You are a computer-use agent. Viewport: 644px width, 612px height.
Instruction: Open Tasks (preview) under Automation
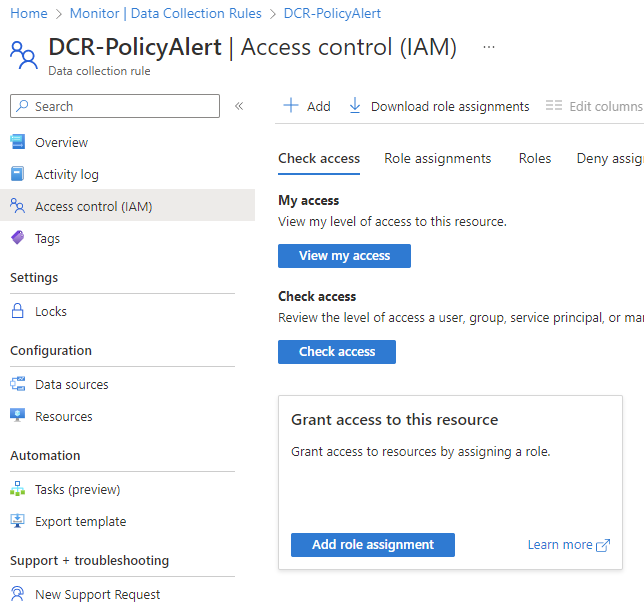click(77, 490)
